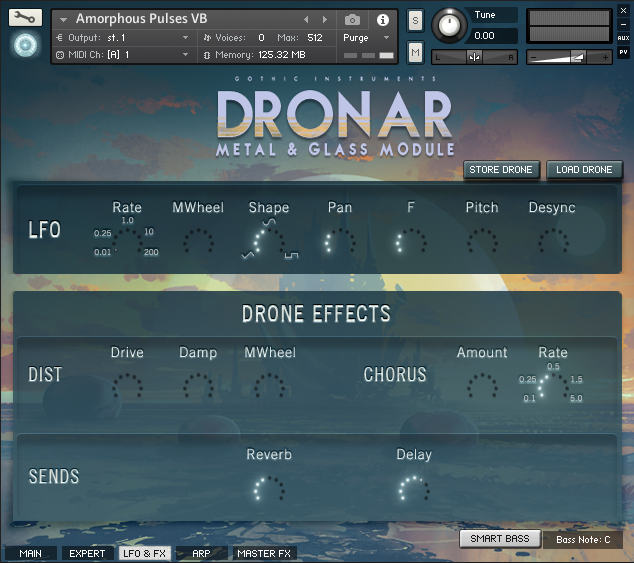Click the Max voices value 512
This screenshot has width=634, height=563.
(315, 38)
